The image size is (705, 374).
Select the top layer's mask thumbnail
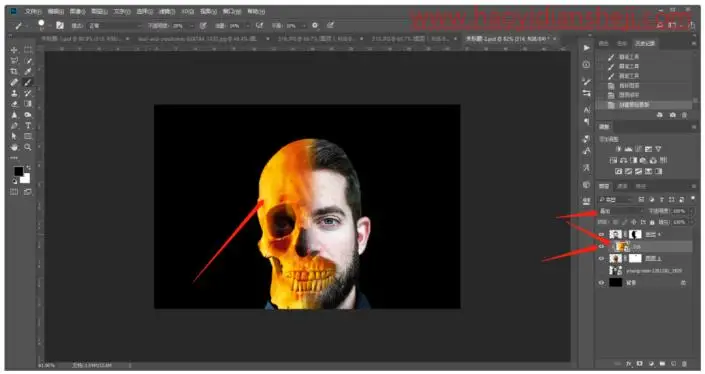635,234
